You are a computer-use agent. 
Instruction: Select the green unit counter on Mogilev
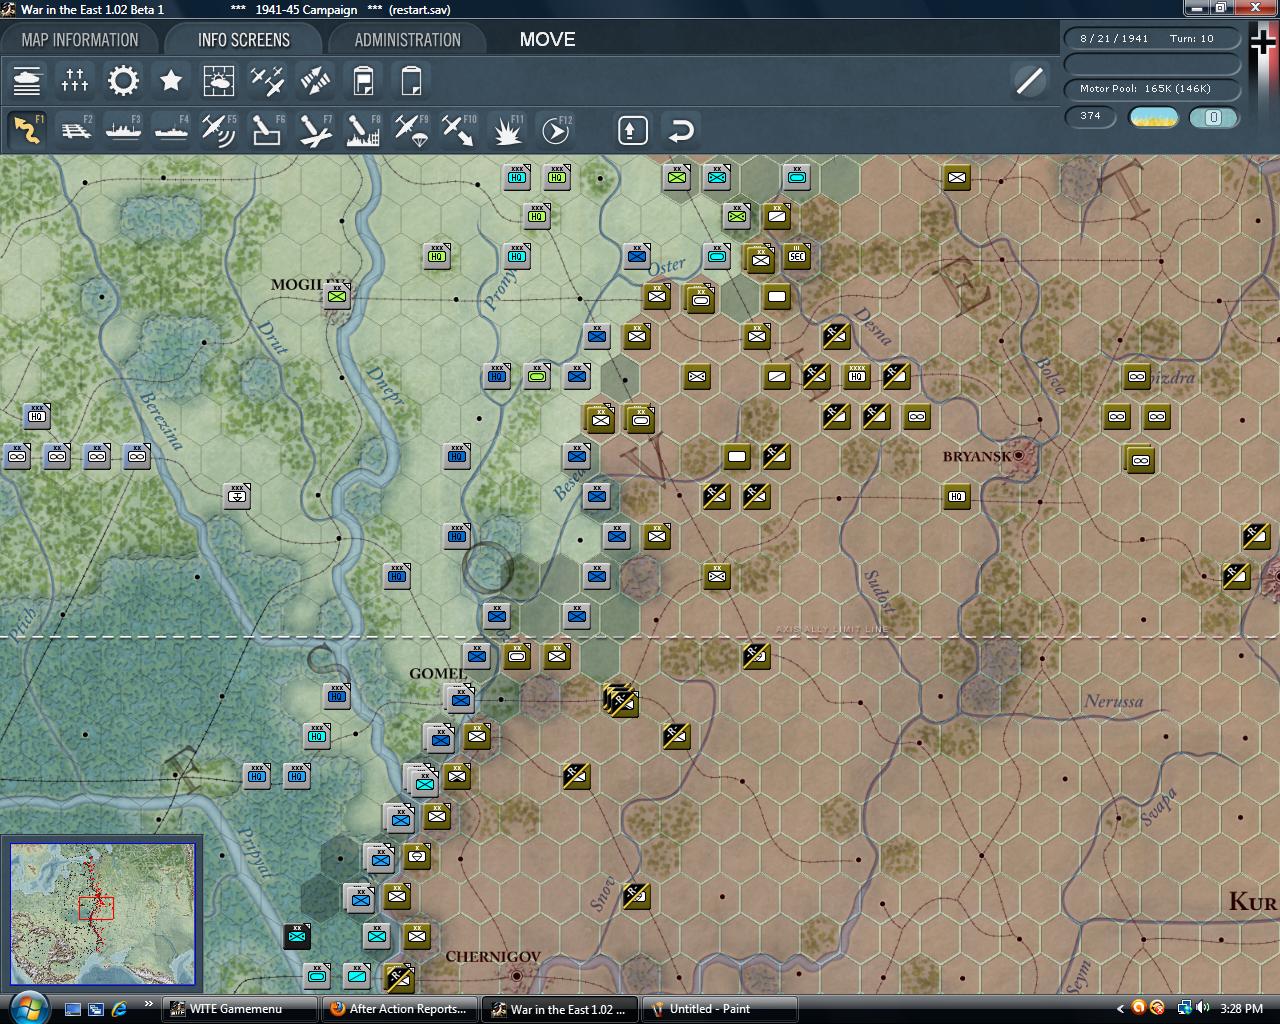pos(337,295)
